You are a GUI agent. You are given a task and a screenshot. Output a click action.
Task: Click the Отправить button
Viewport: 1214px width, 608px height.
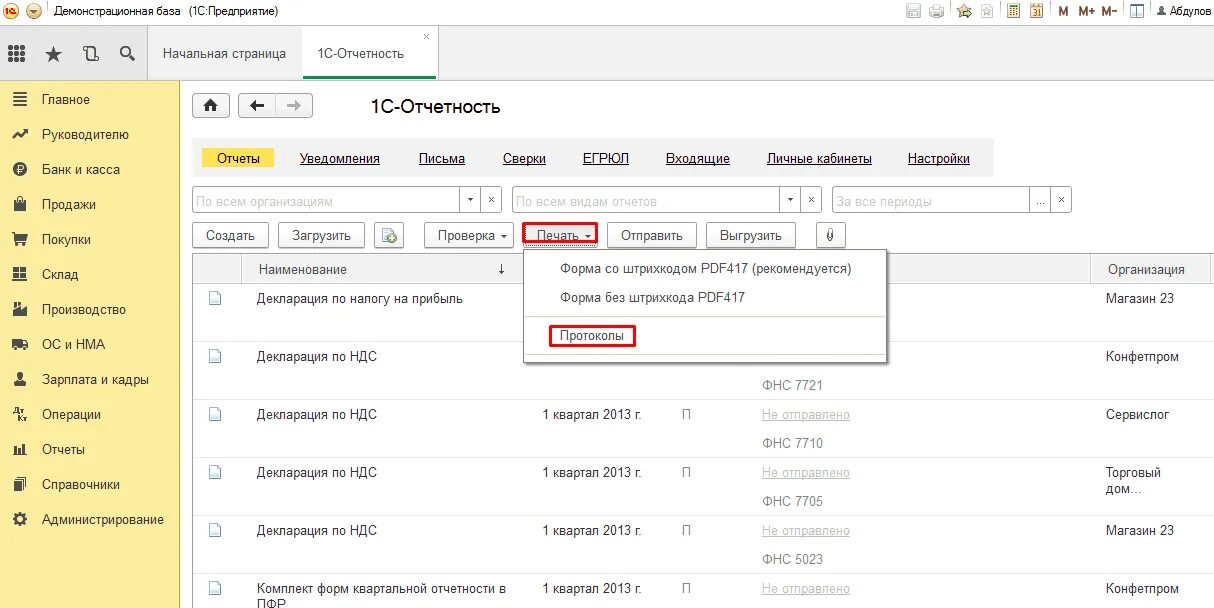click(x=652, y=236)
